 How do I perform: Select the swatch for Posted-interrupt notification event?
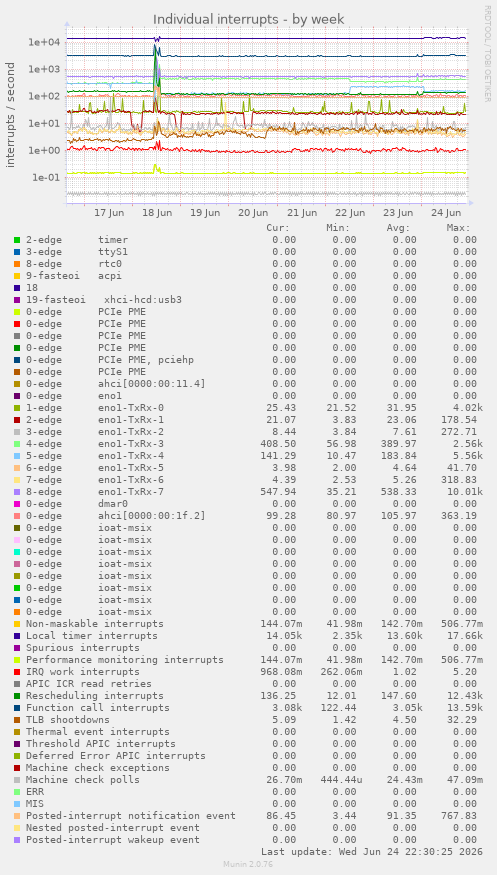(17, 815)
